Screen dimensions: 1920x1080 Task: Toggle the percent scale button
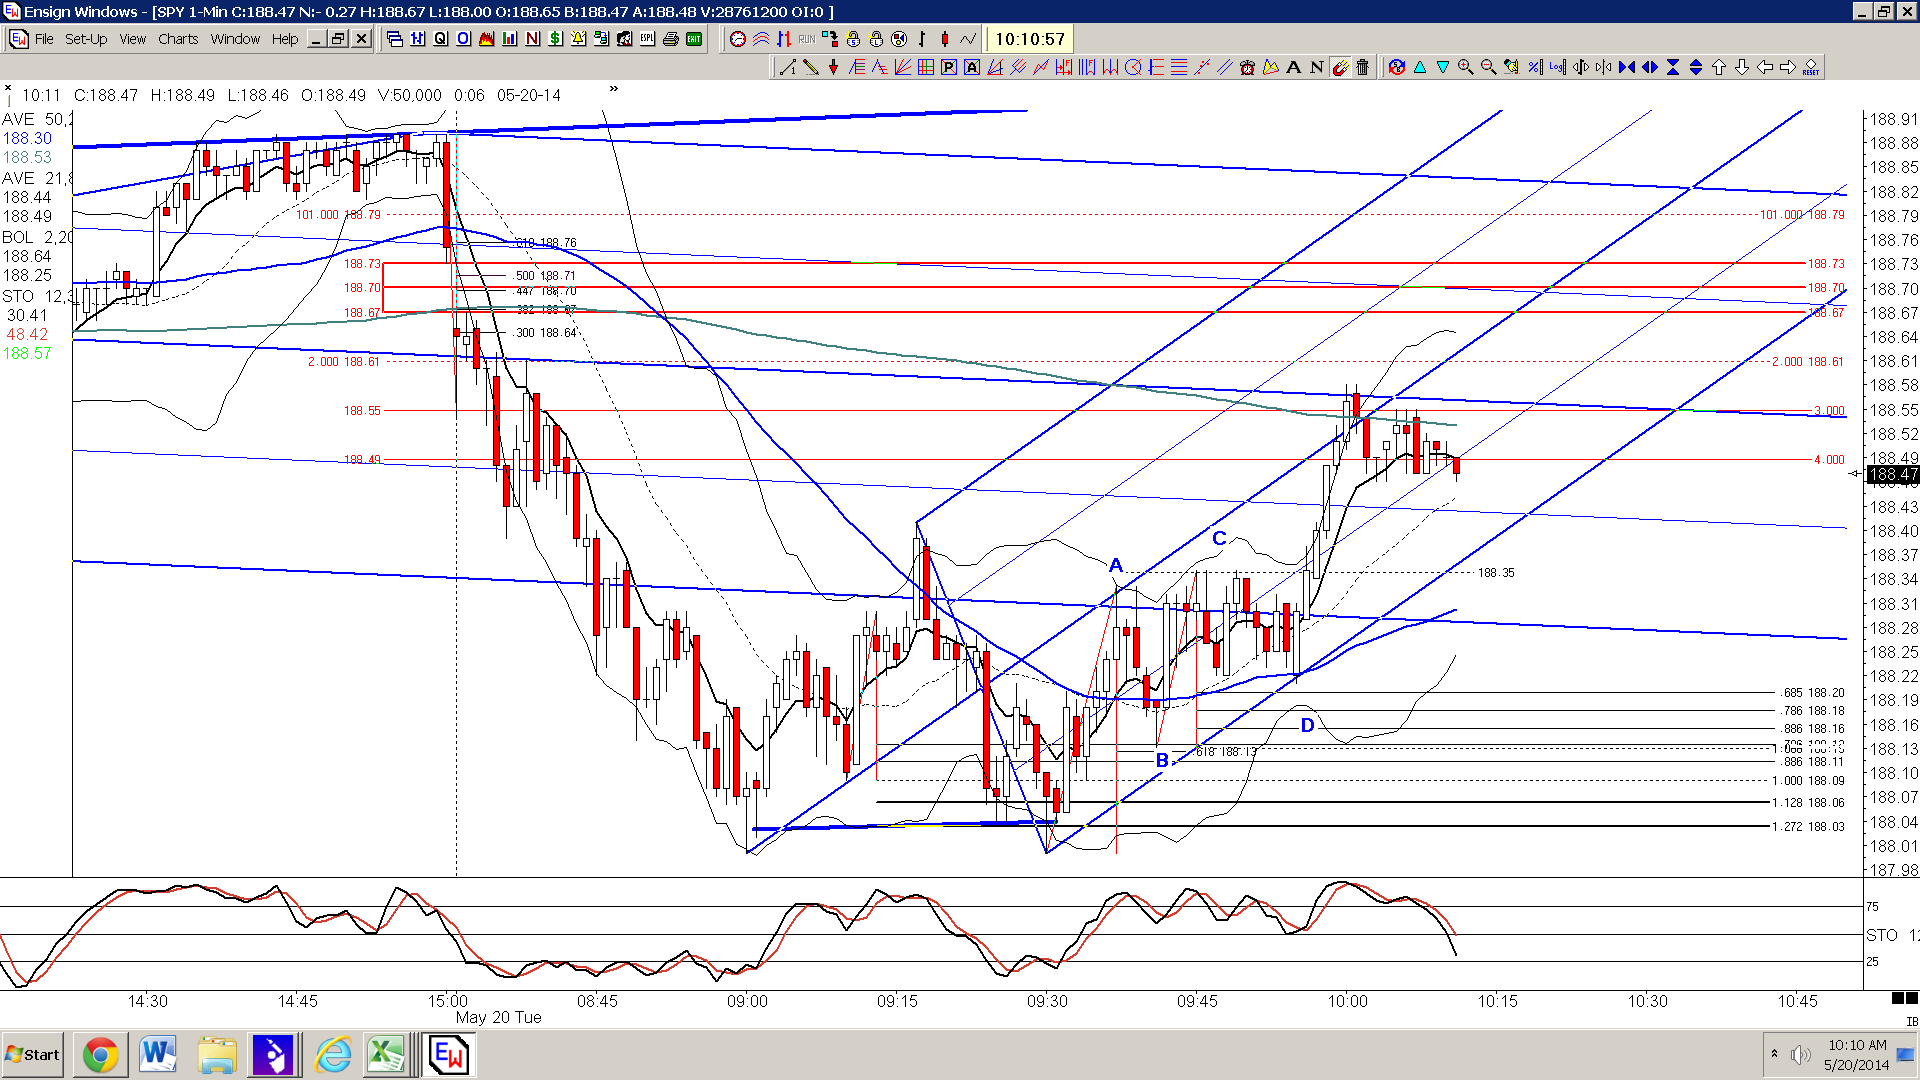click(x=1534, y=67)
